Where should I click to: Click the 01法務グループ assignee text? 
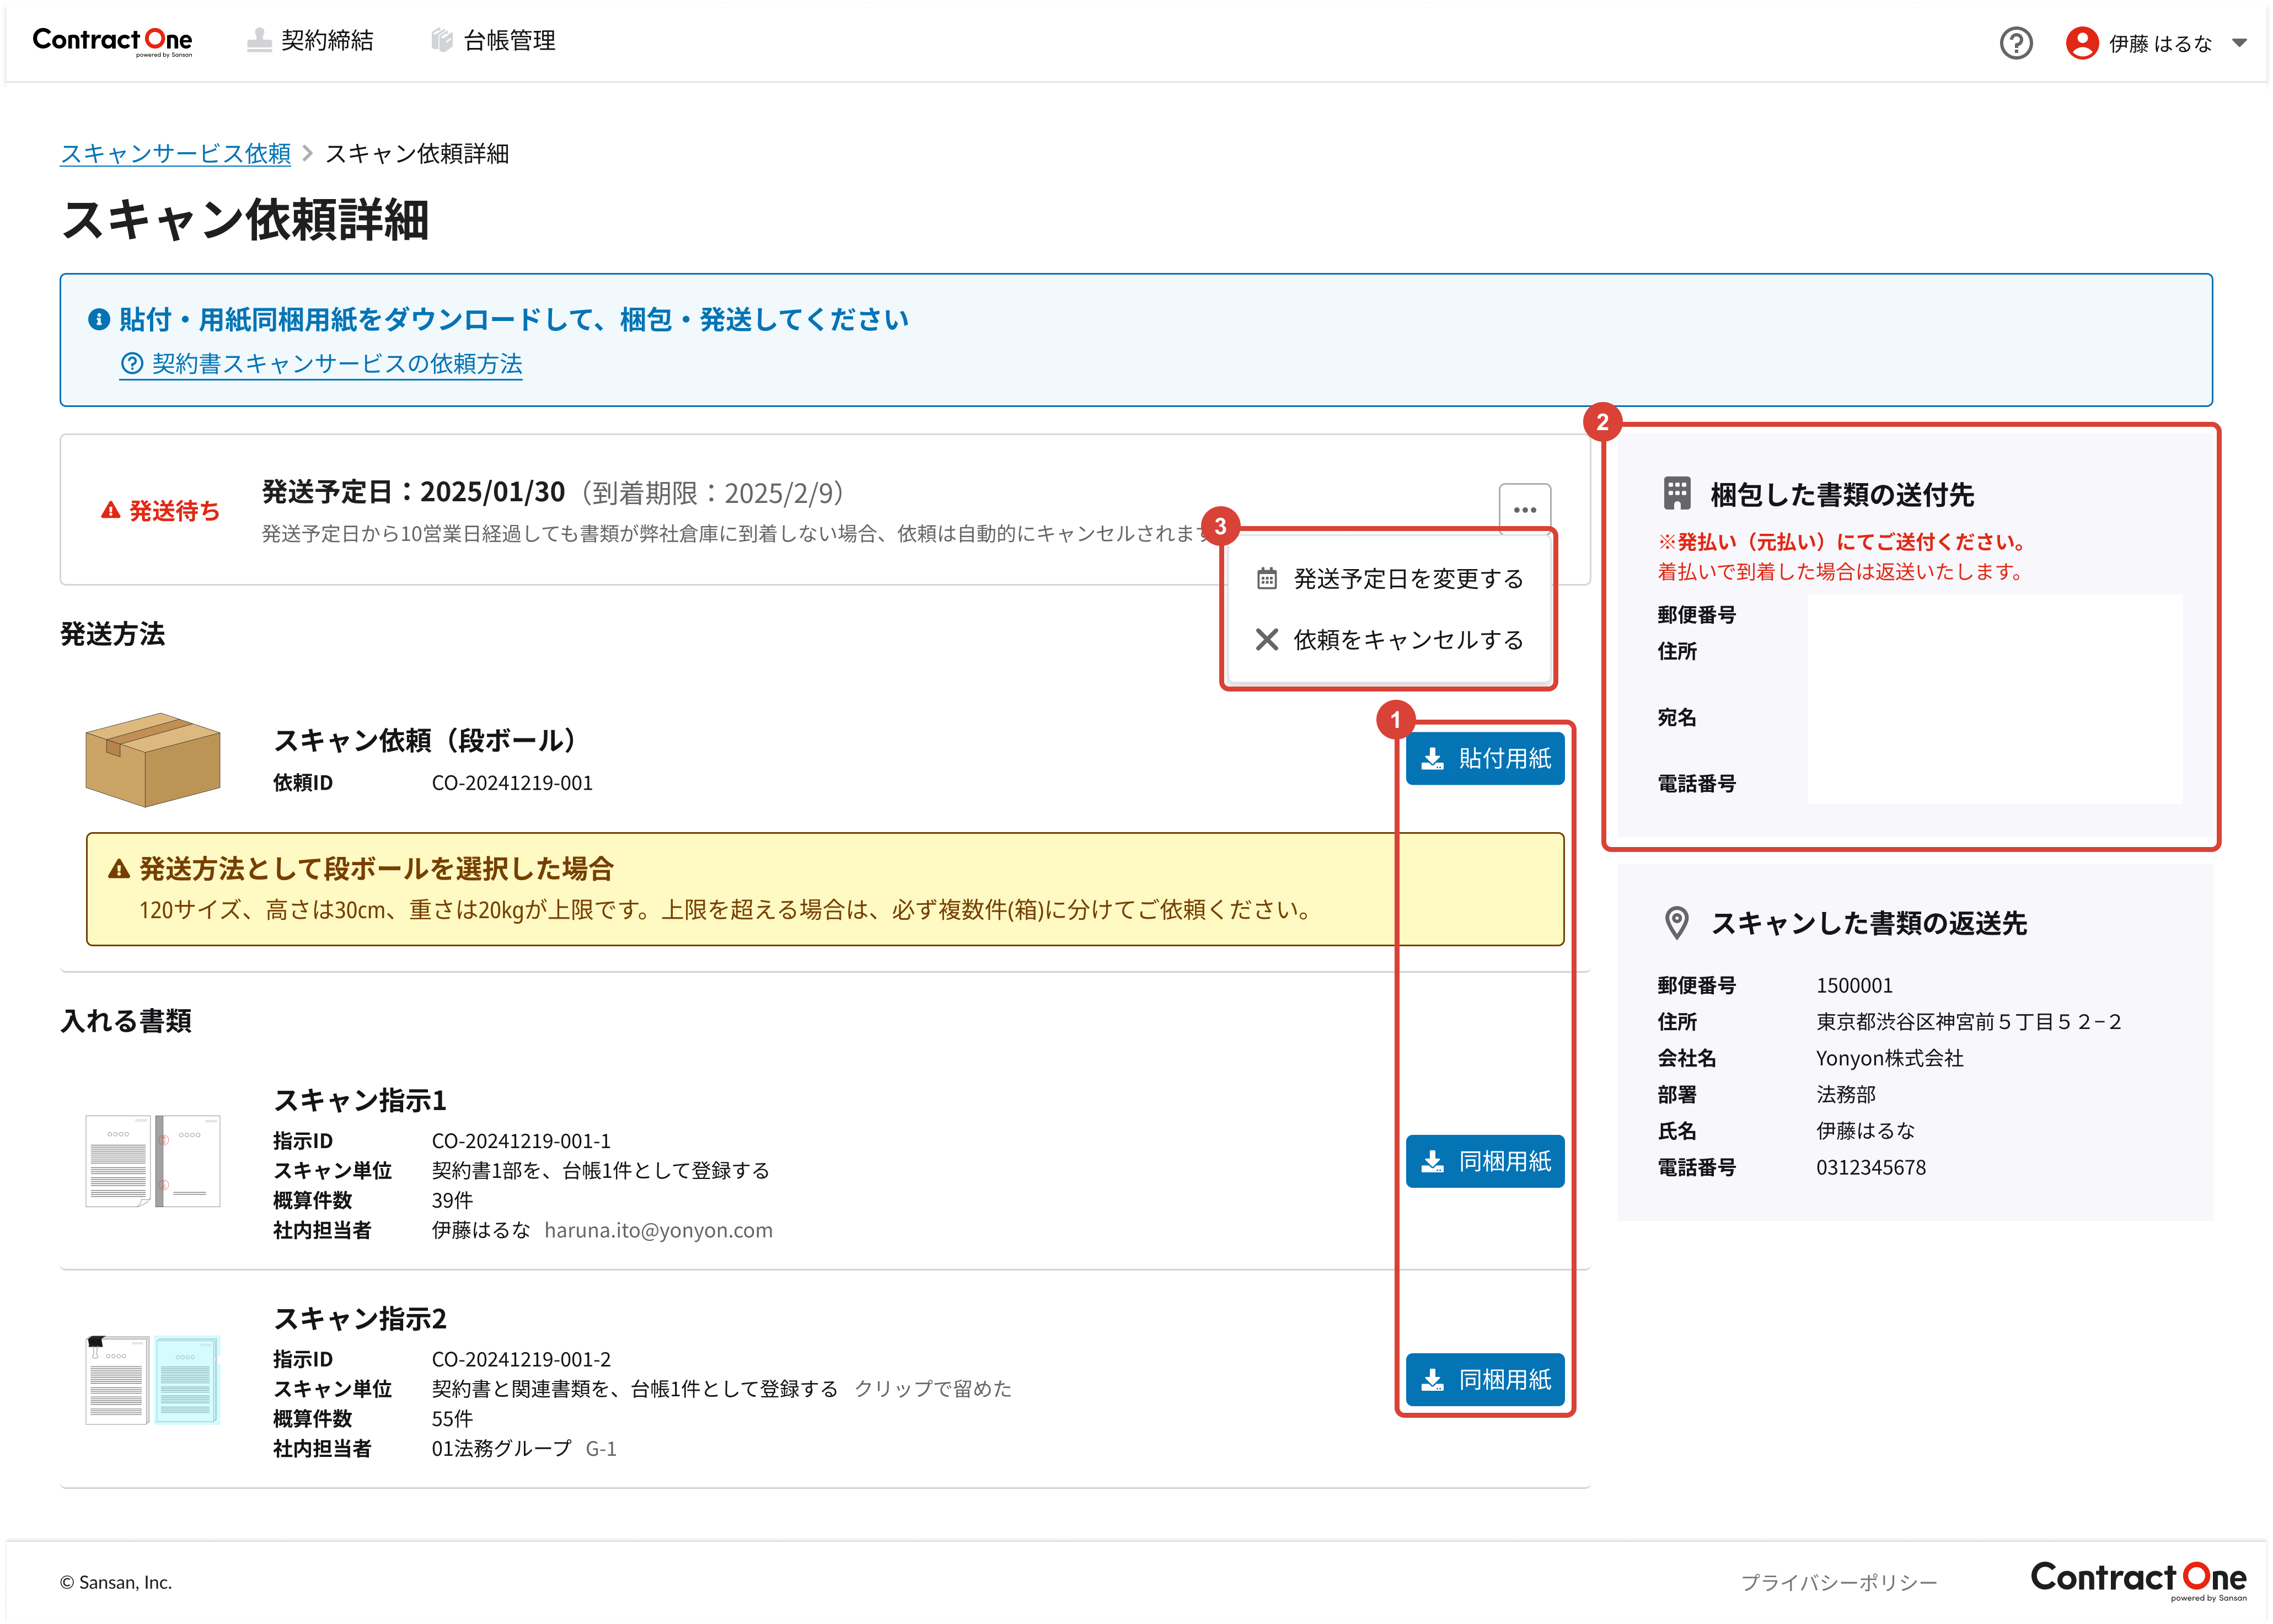(x=501, y=1448)
